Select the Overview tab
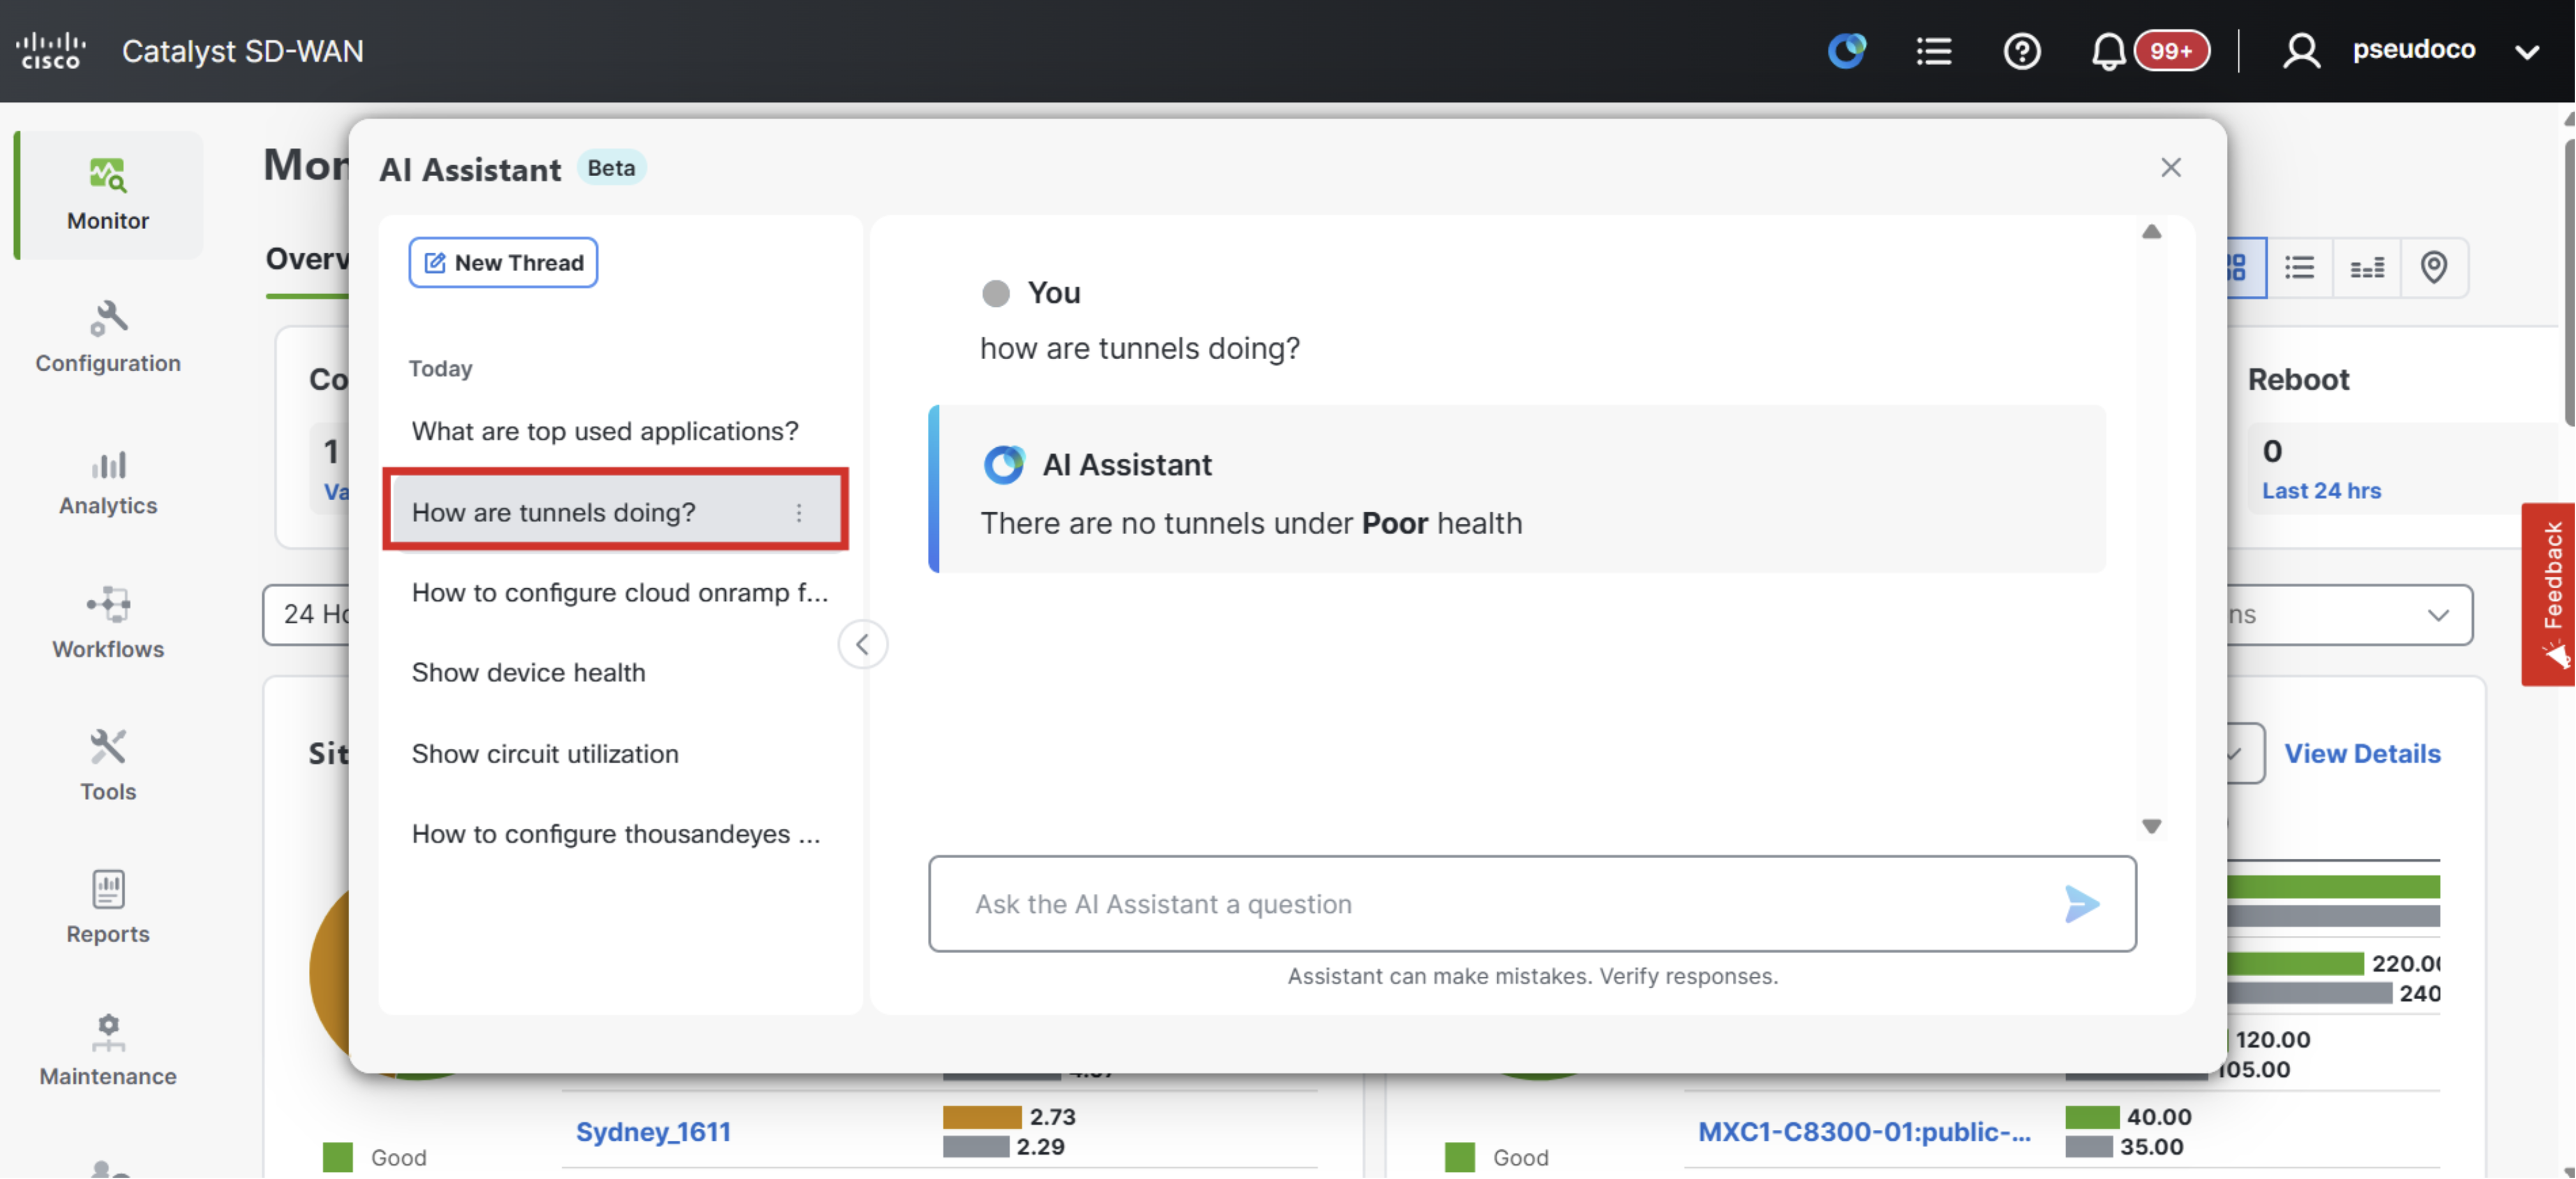This screenshot has width=2576, height=1179. coord(308,259)
